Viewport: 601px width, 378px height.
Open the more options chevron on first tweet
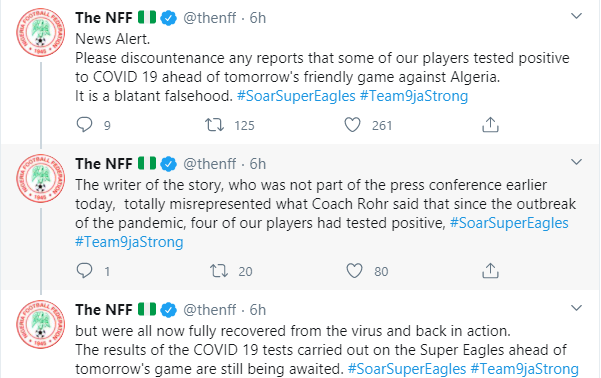pos(576,16)
